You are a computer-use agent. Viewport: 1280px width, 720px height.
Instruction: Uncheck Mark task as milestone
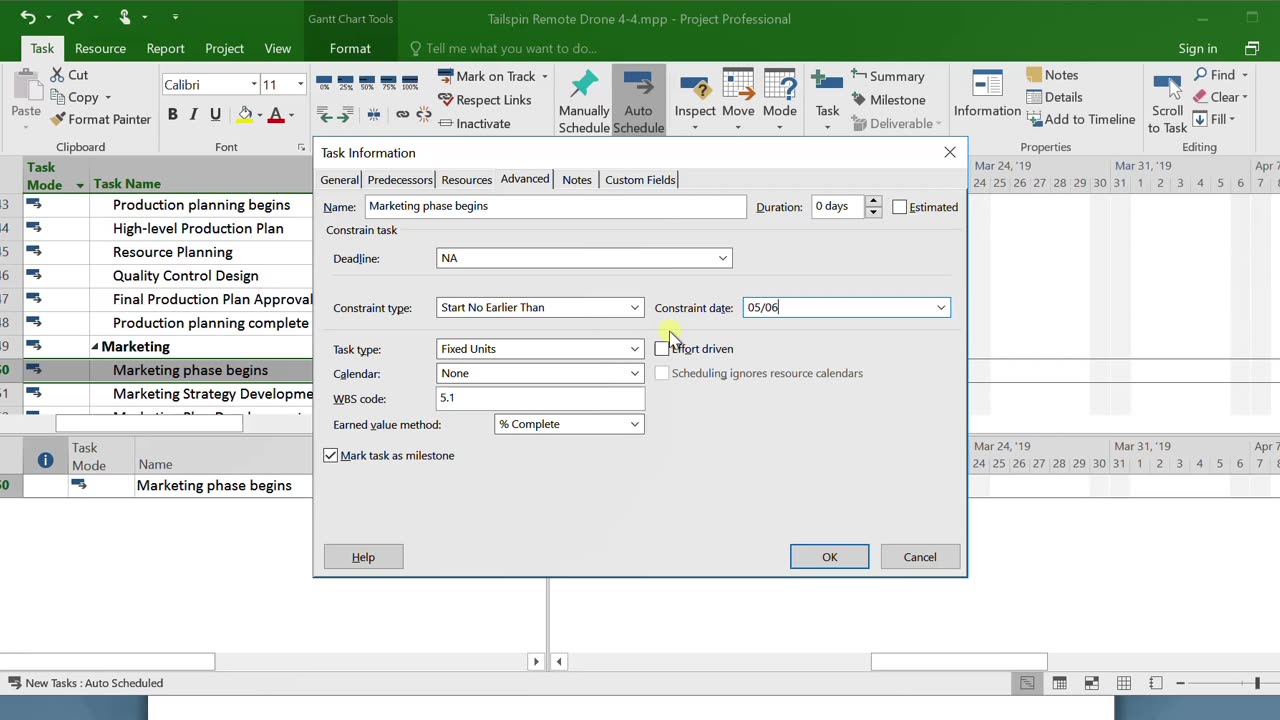[x=331, y=455]
